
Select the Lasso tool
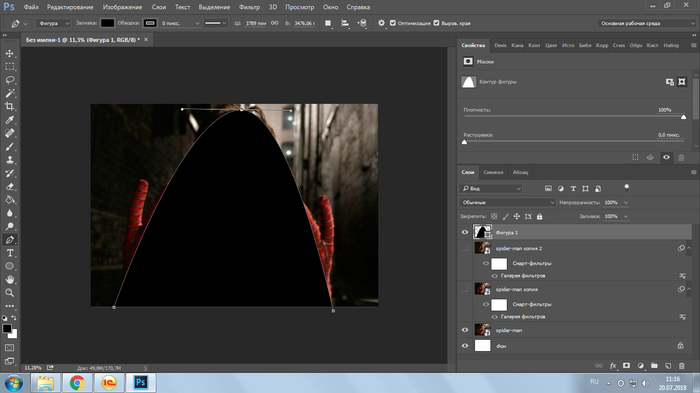point(9,80)
